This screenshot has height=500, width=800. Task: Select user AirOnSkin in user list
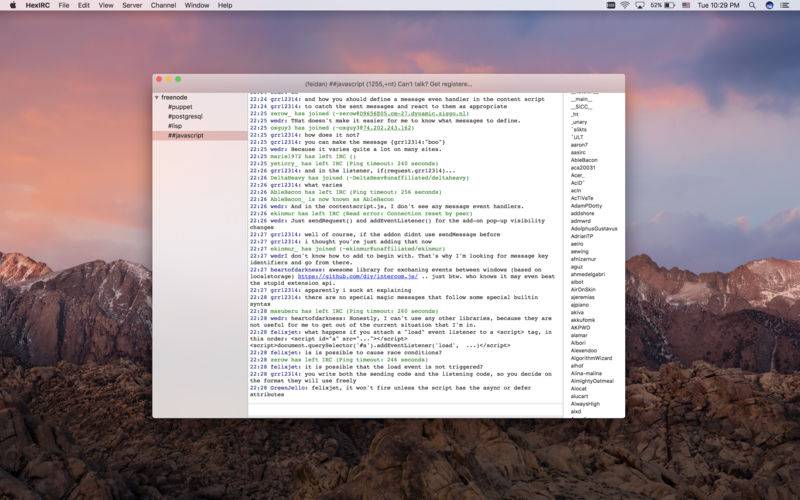click(583, 290)
